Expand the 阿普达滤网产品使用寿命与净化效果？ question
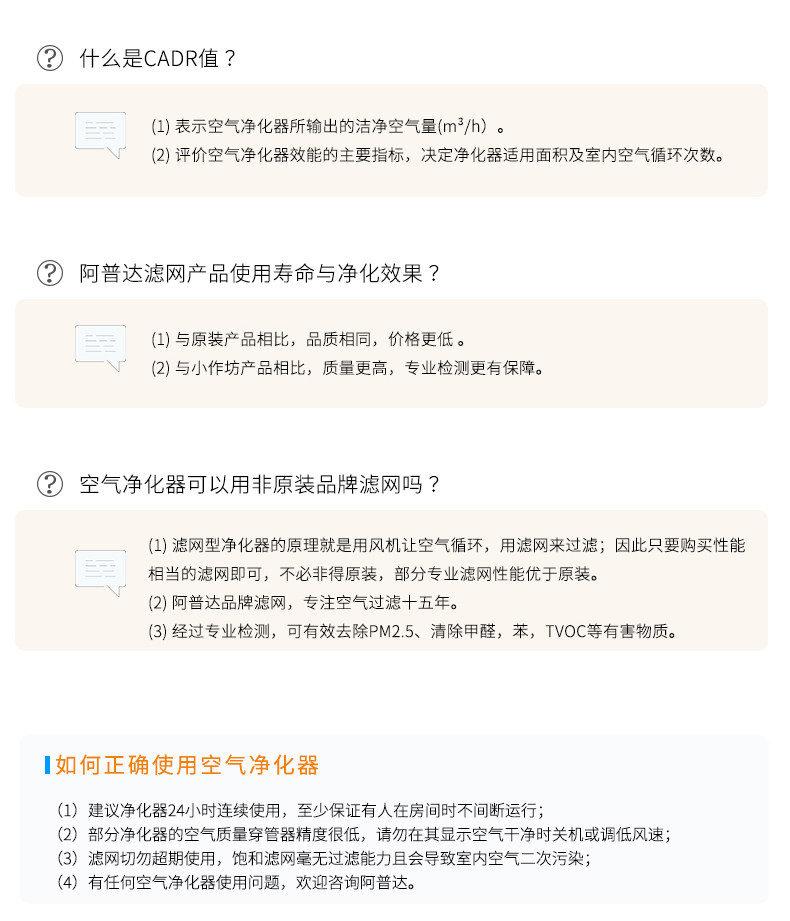The height and width of the screenshot is (921, 790). [260, 273]
